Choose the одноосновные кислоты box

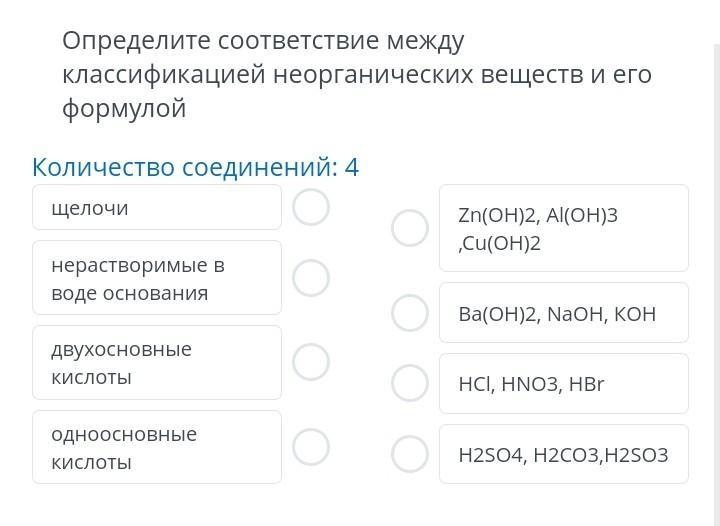tap(157, 447)
